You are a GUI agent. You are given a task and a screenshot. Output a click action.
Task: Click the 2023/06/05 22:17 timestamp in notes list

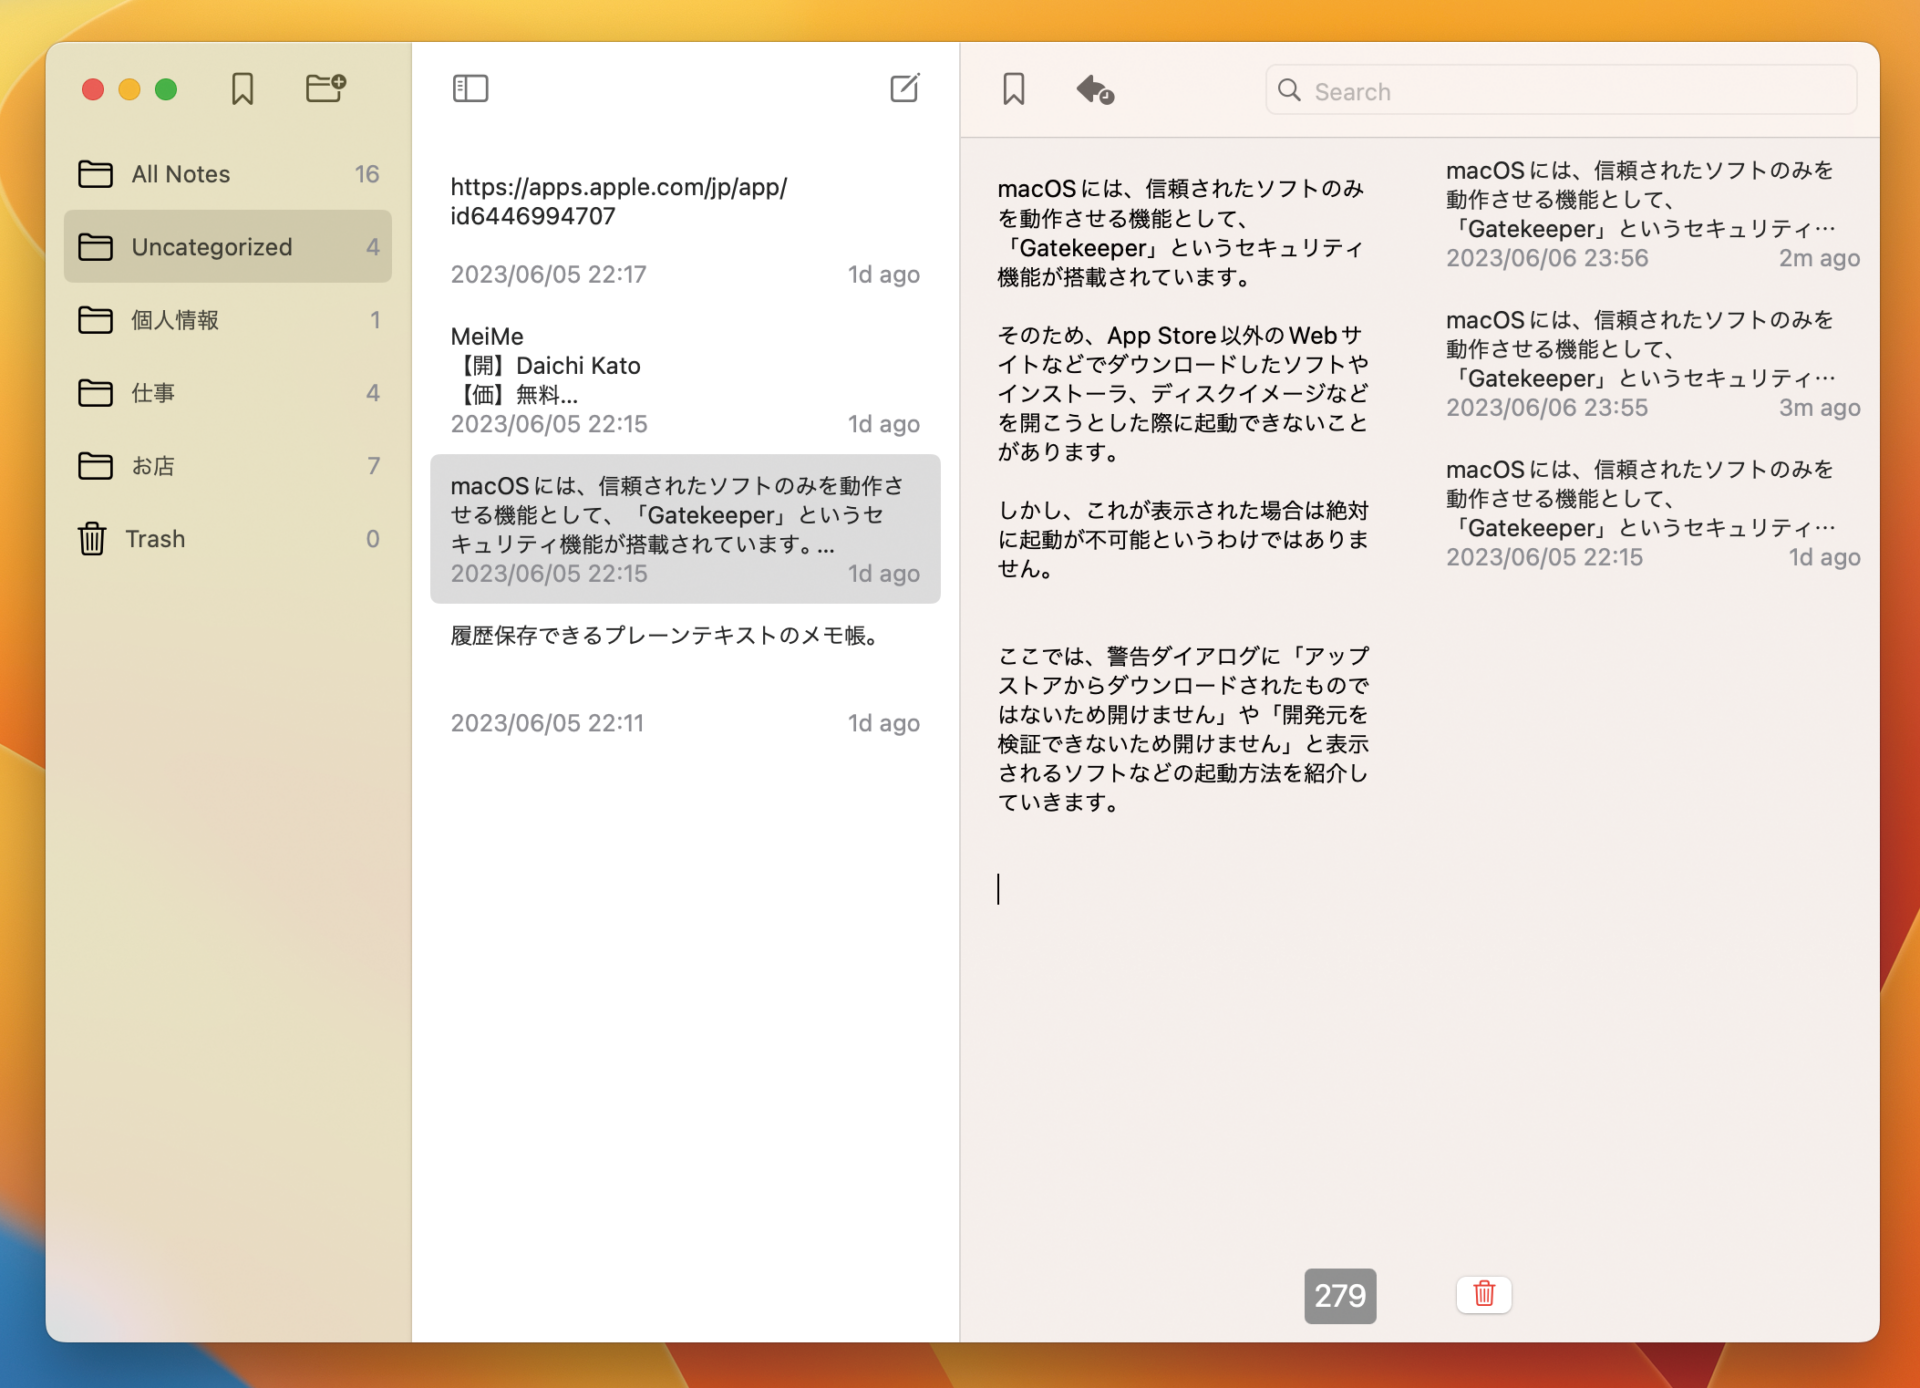[x=548, y=275]
